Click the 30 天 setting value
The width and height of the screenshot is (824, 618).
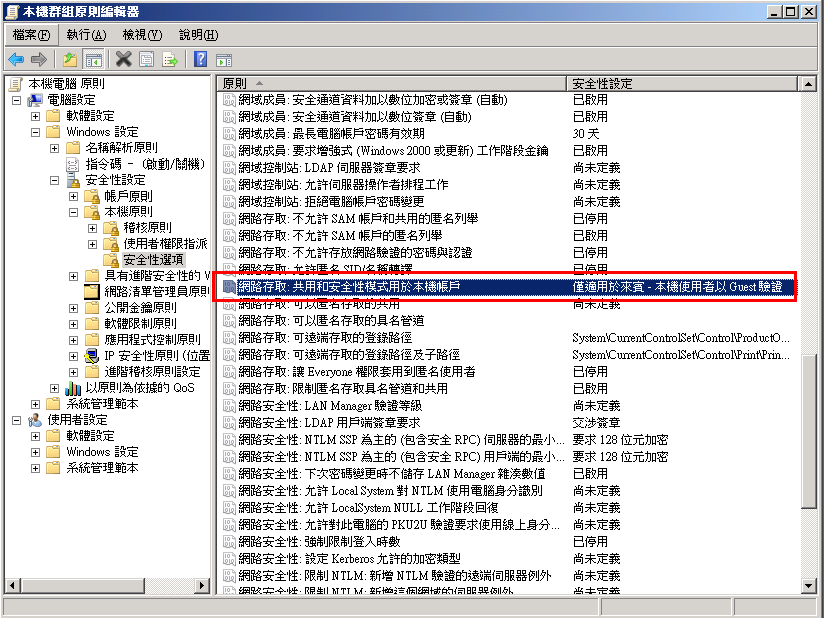click(x=586, y=133)
